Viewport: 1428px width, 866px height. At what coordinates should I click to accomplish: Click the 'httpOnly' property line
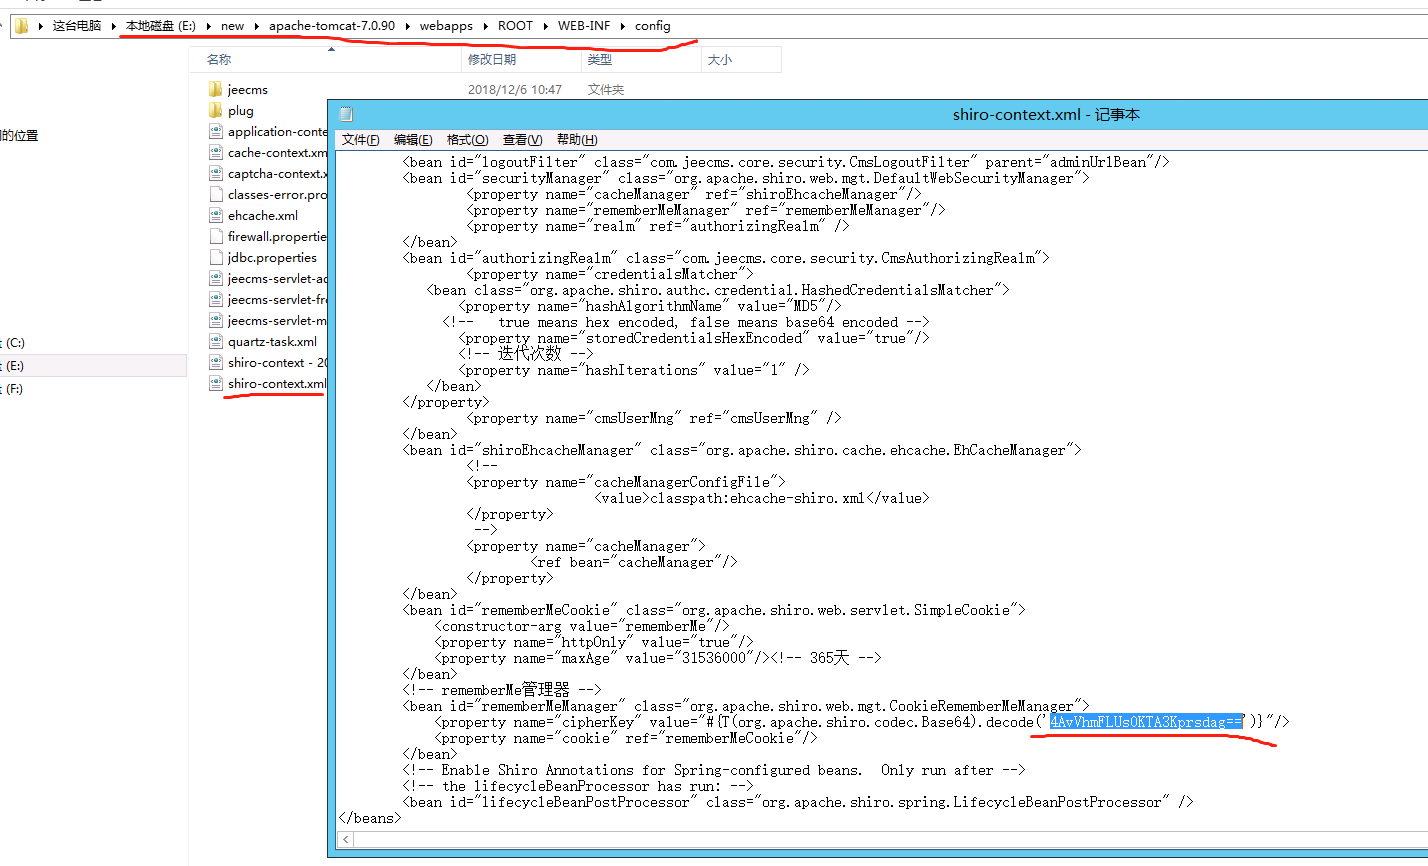[x=594, y=642]
